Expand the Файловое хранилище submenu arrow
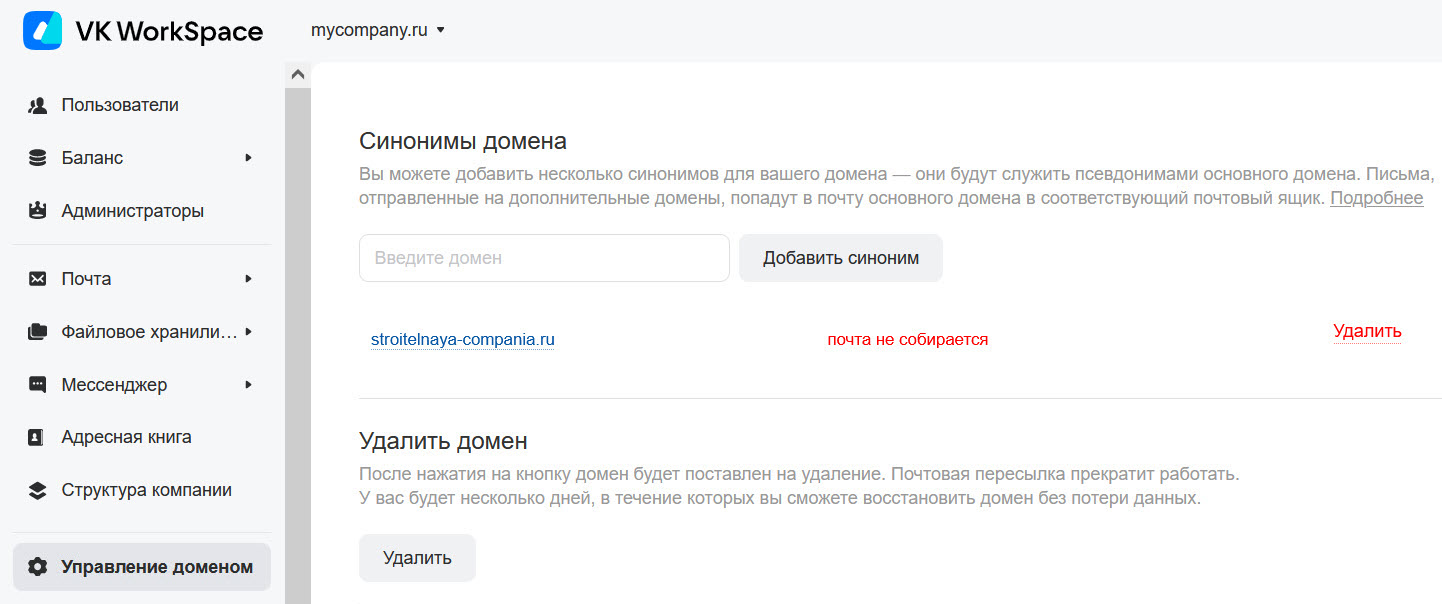The width and height of the screenshot is (1442, 604). pos(249,332)
